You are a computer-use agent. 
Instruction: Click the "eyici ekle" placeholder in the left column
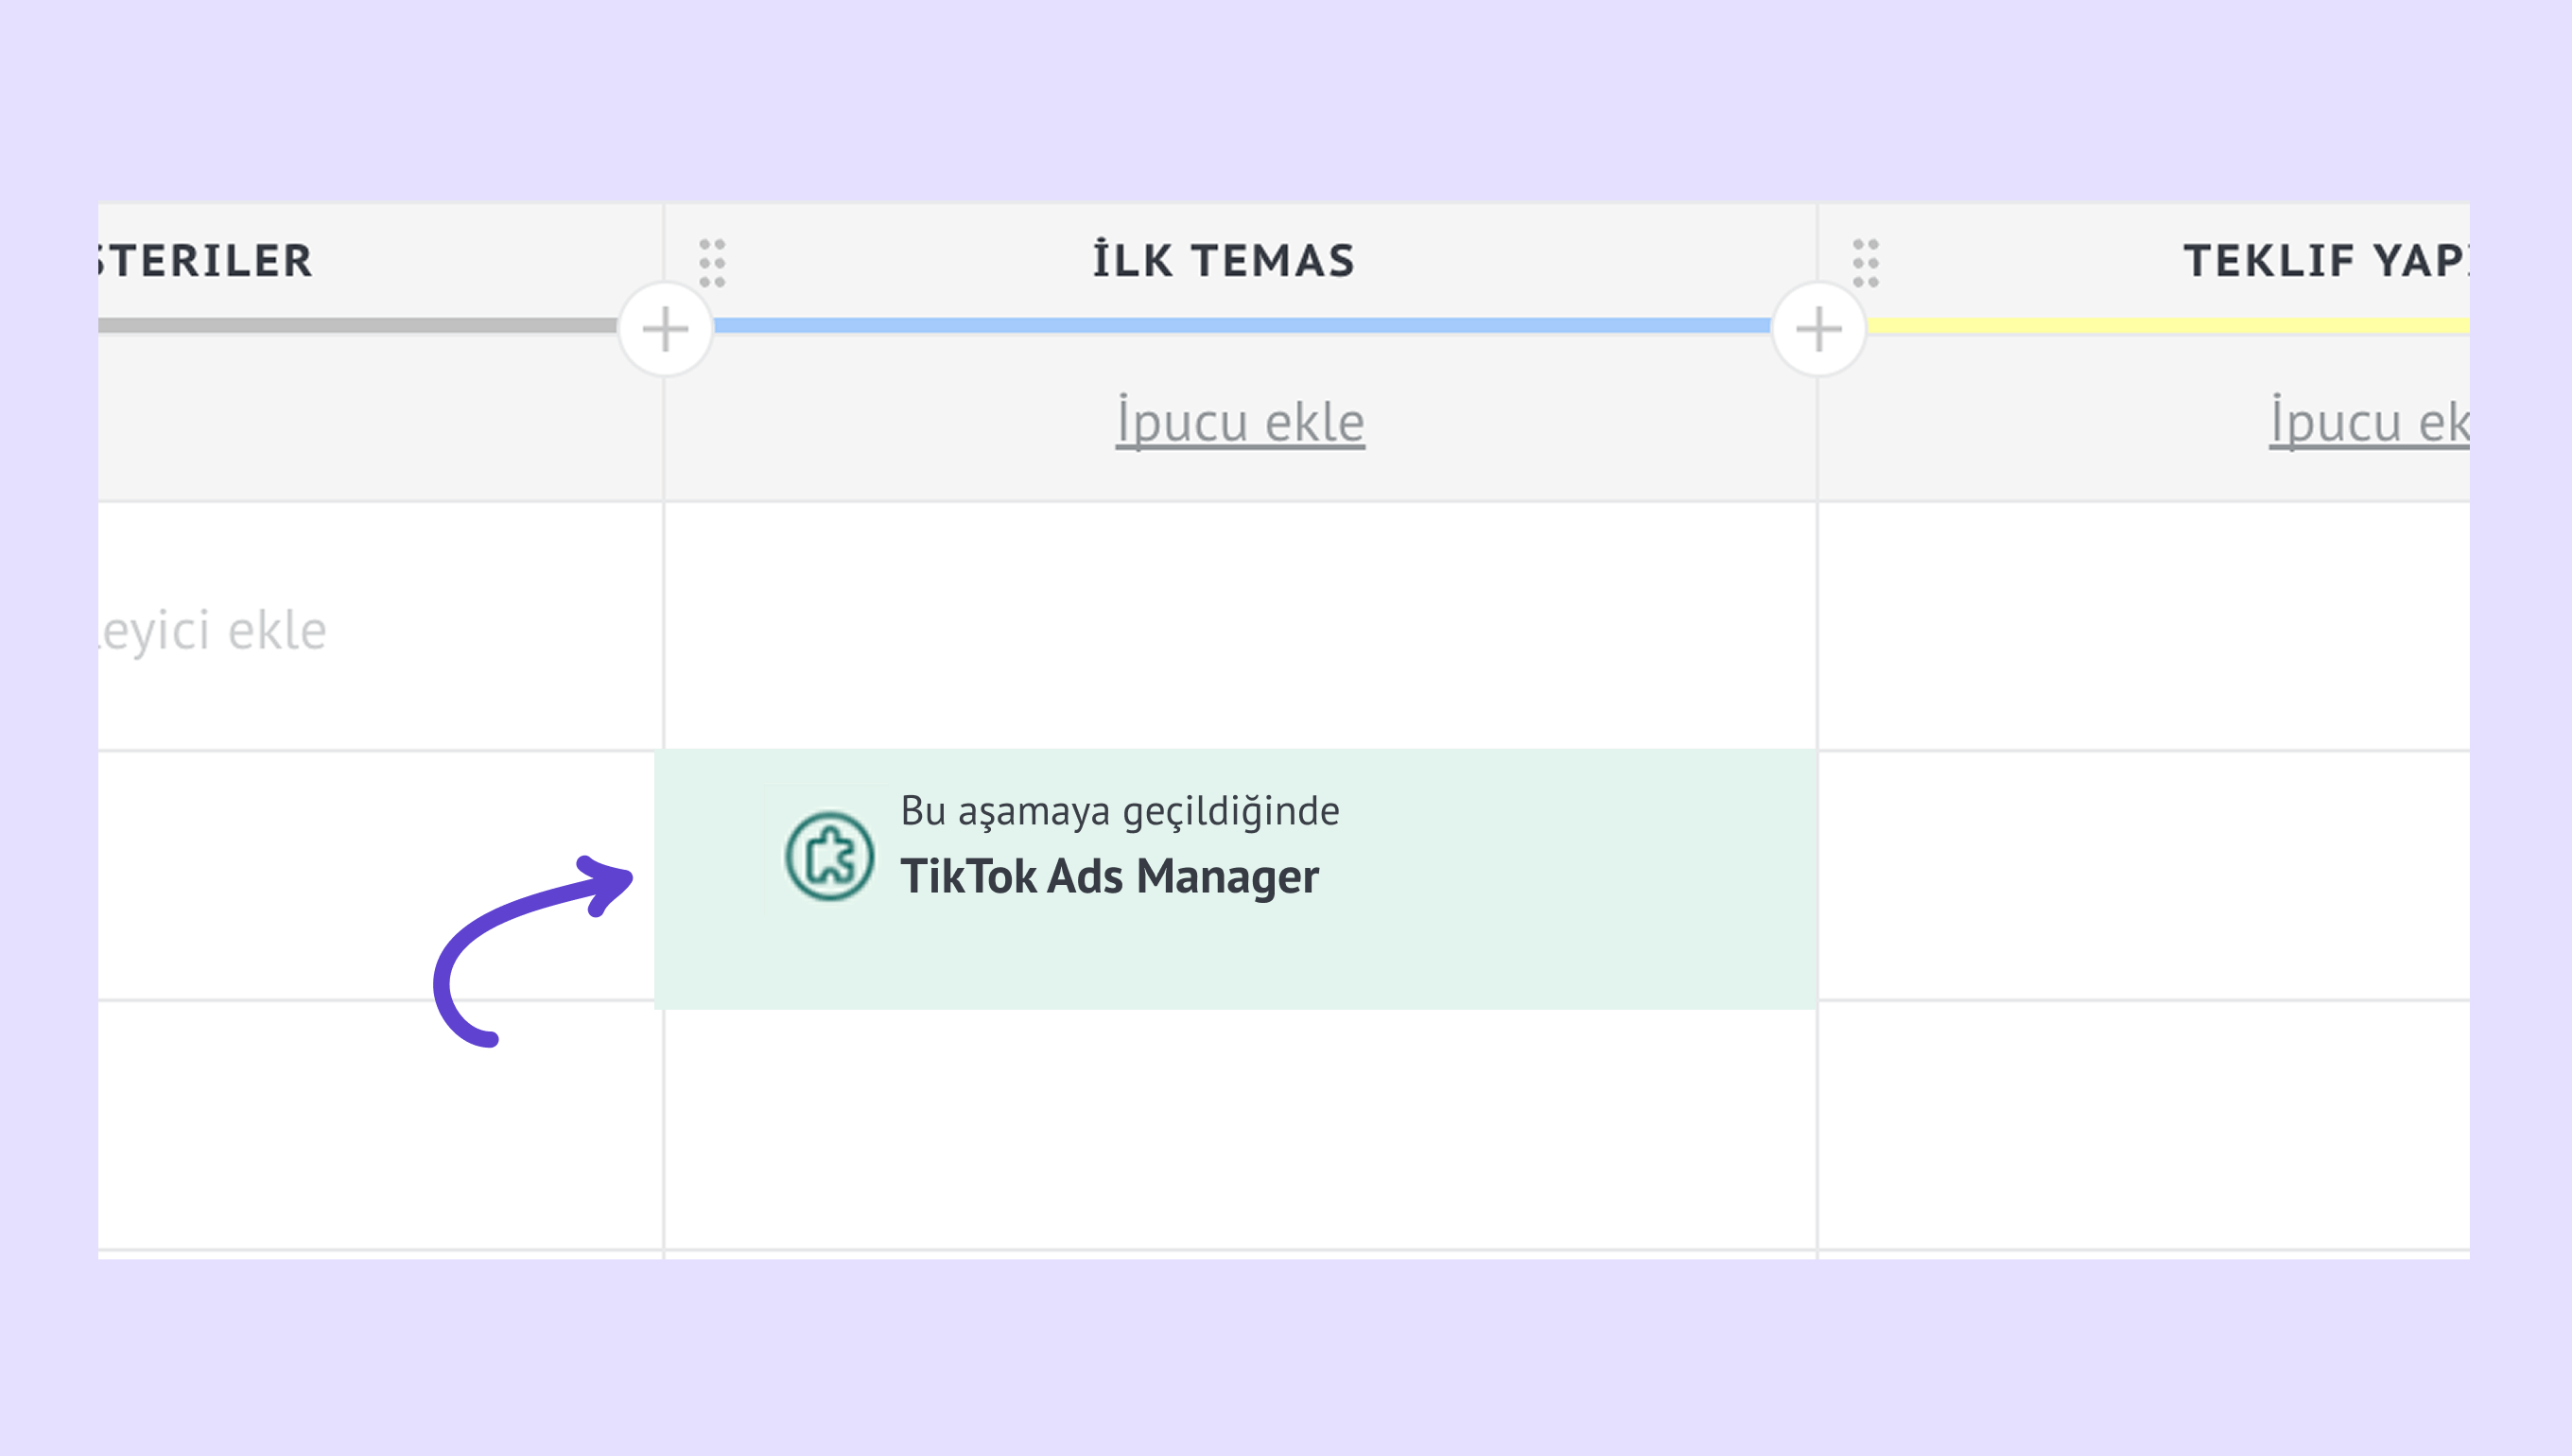tap(214, 631)
